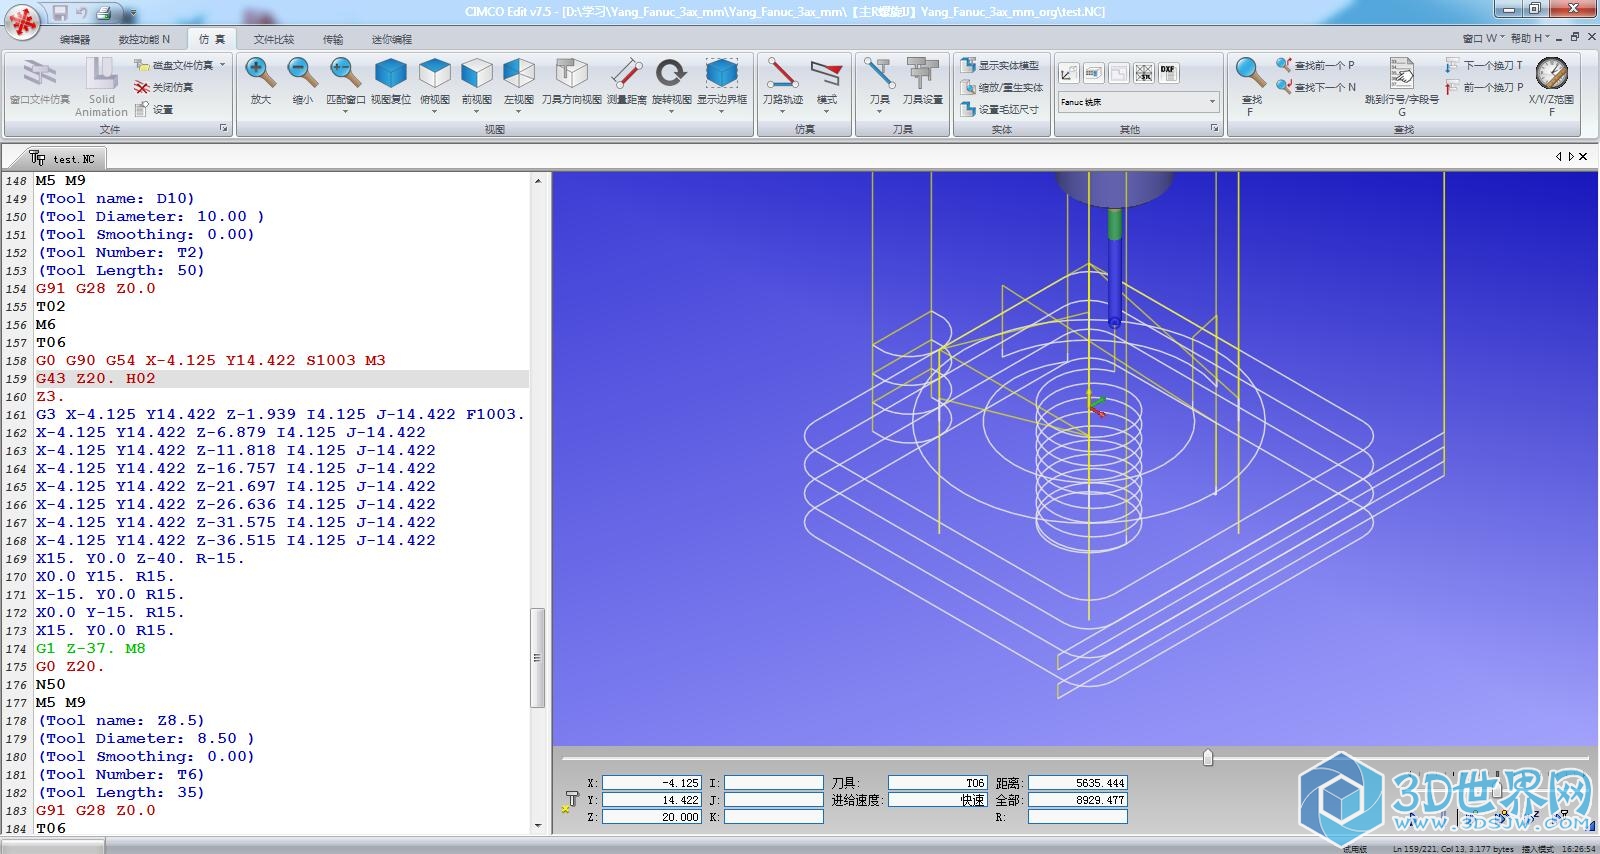Click the first icon in 其他 group
Screen dimensions: 1600x854
click(x=1068, y=73)
